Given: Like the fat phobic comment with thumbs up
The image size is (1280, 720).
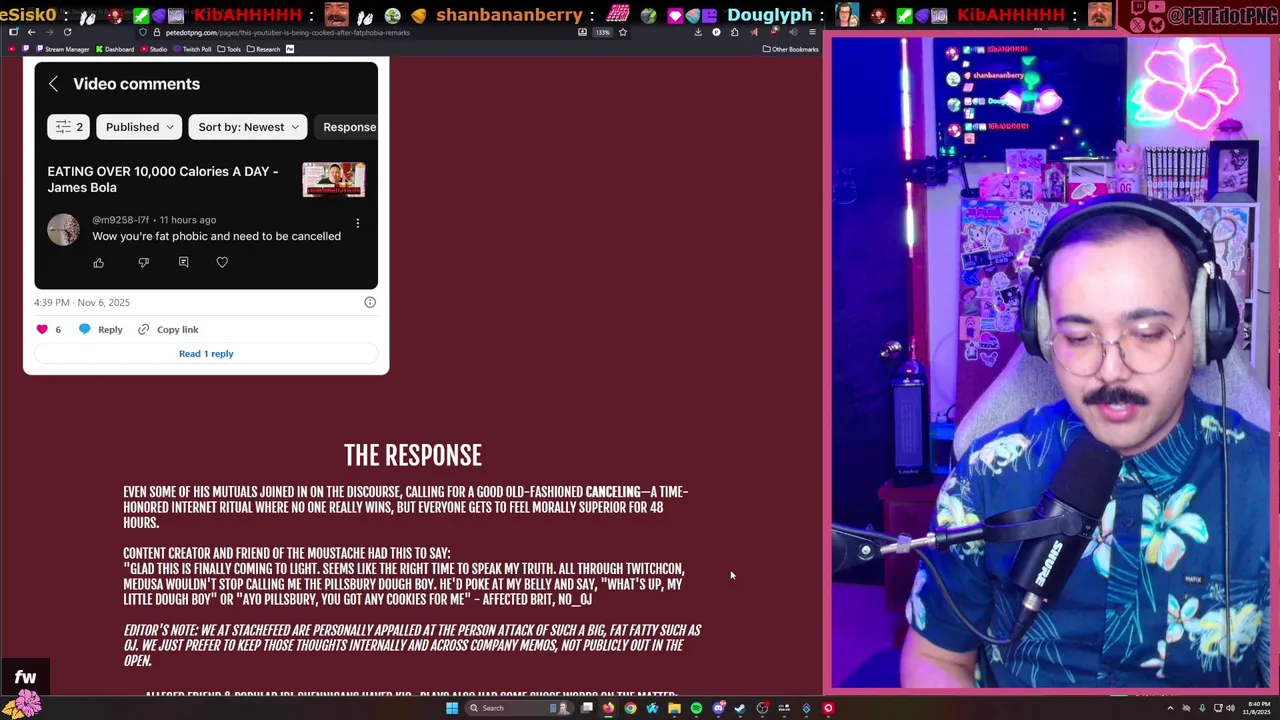Looking at the screenshot, I should (99, 262).
